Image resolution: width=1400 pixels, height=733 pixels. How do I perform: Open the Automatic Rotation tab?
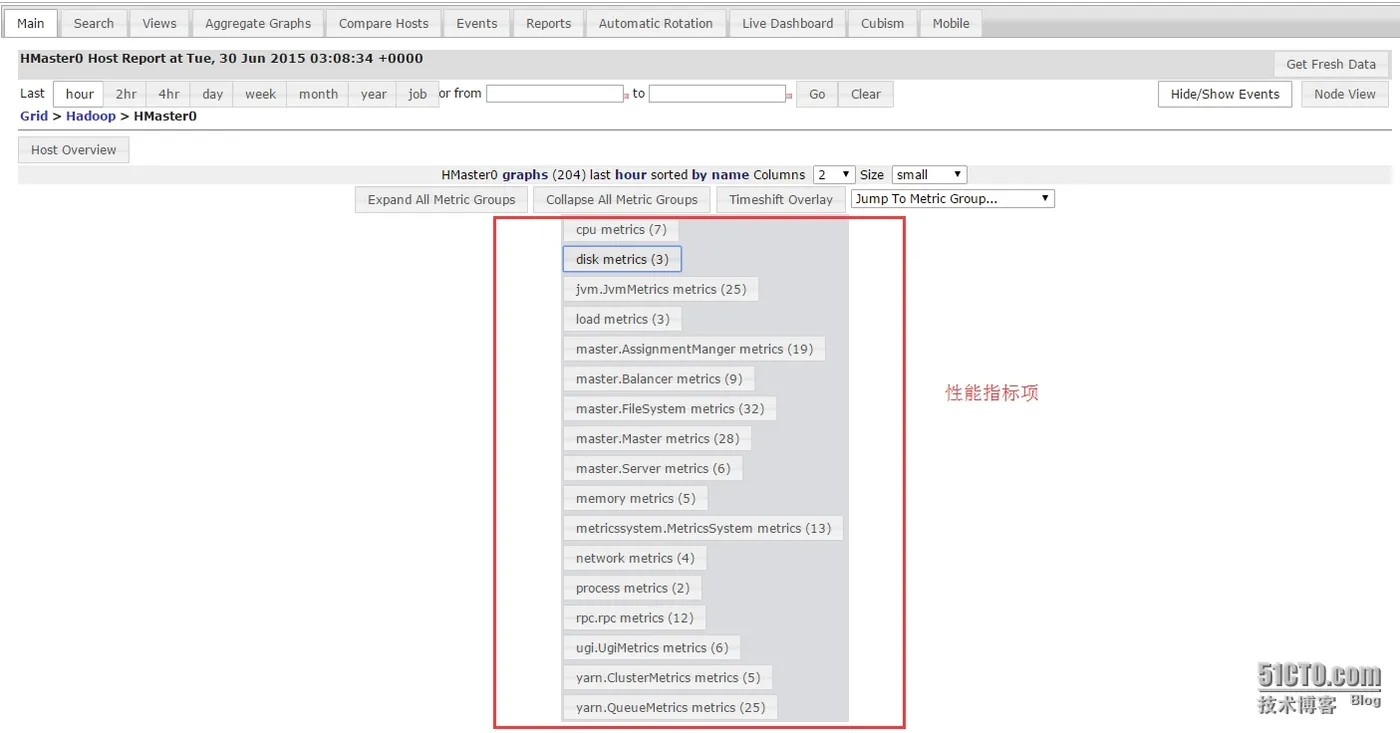coord(656,23)
